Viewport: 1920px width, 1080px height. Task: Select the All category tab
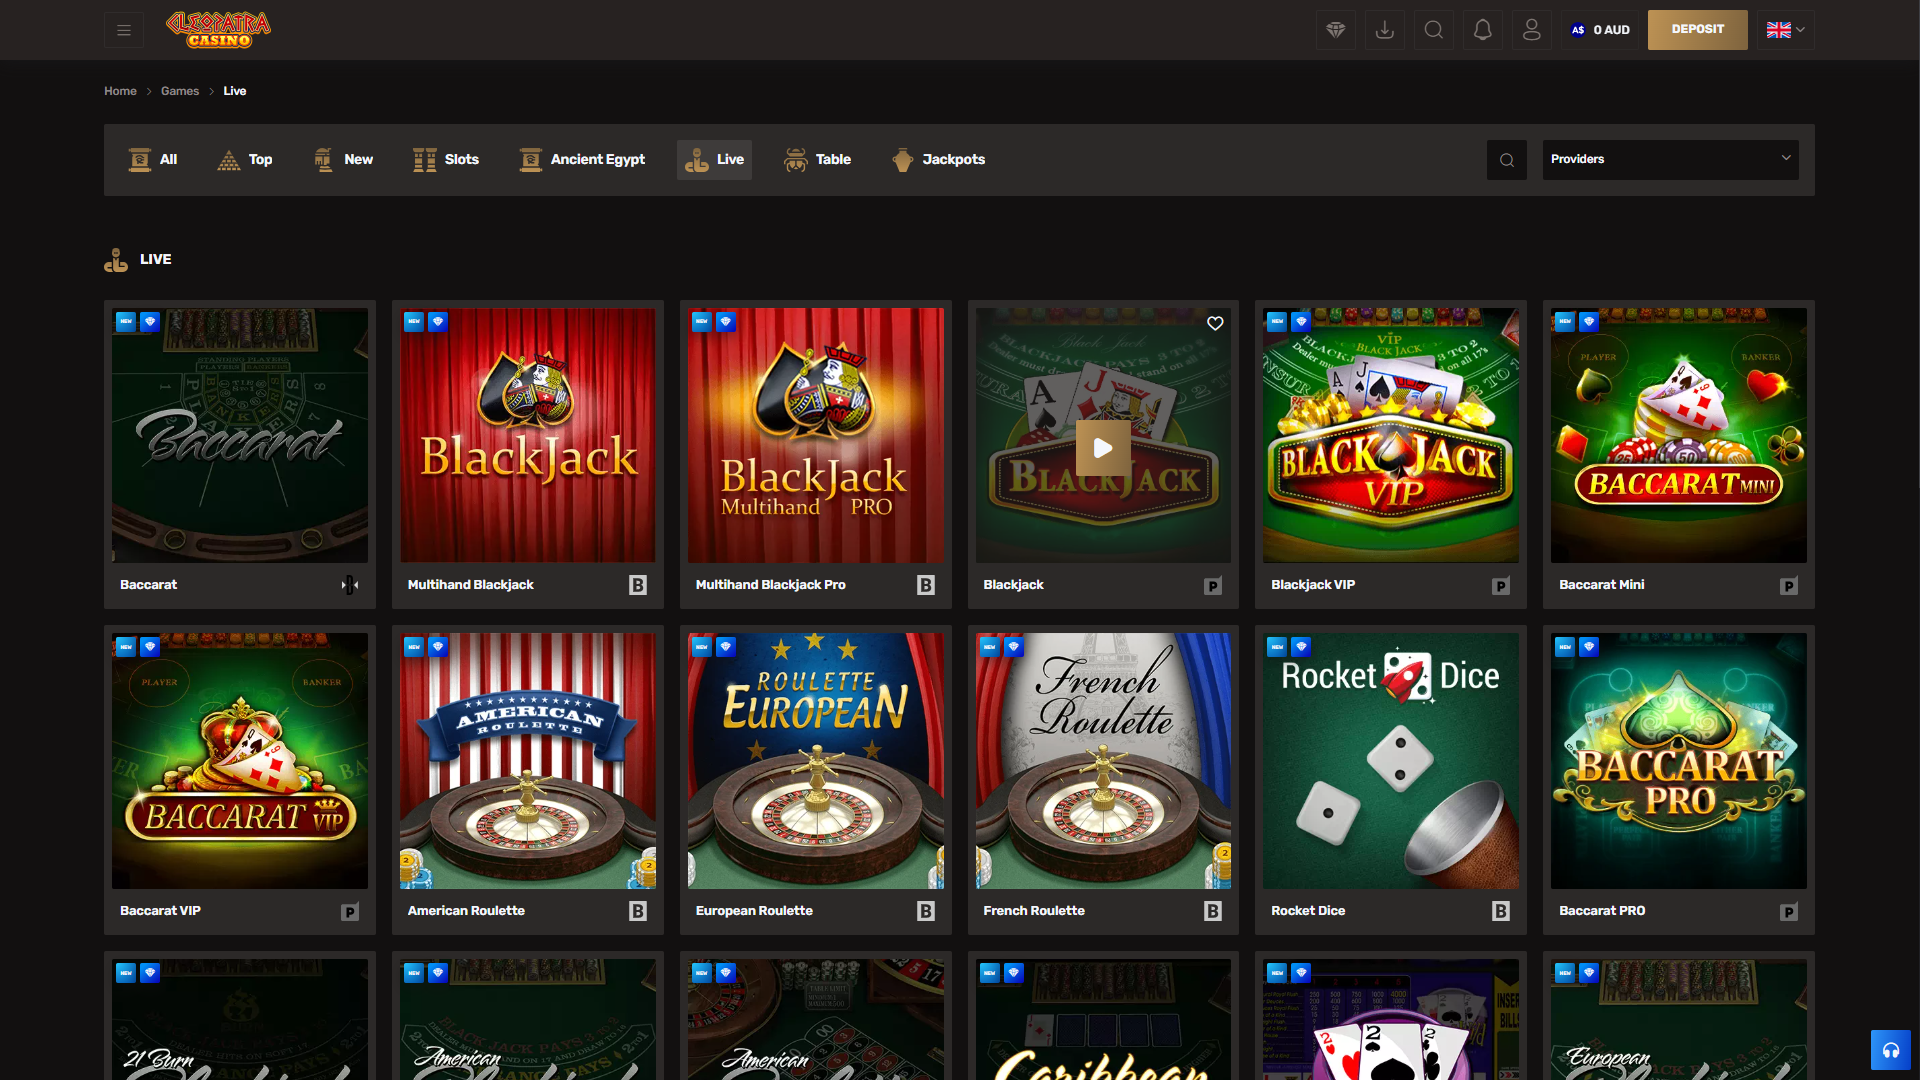point(153,160)
